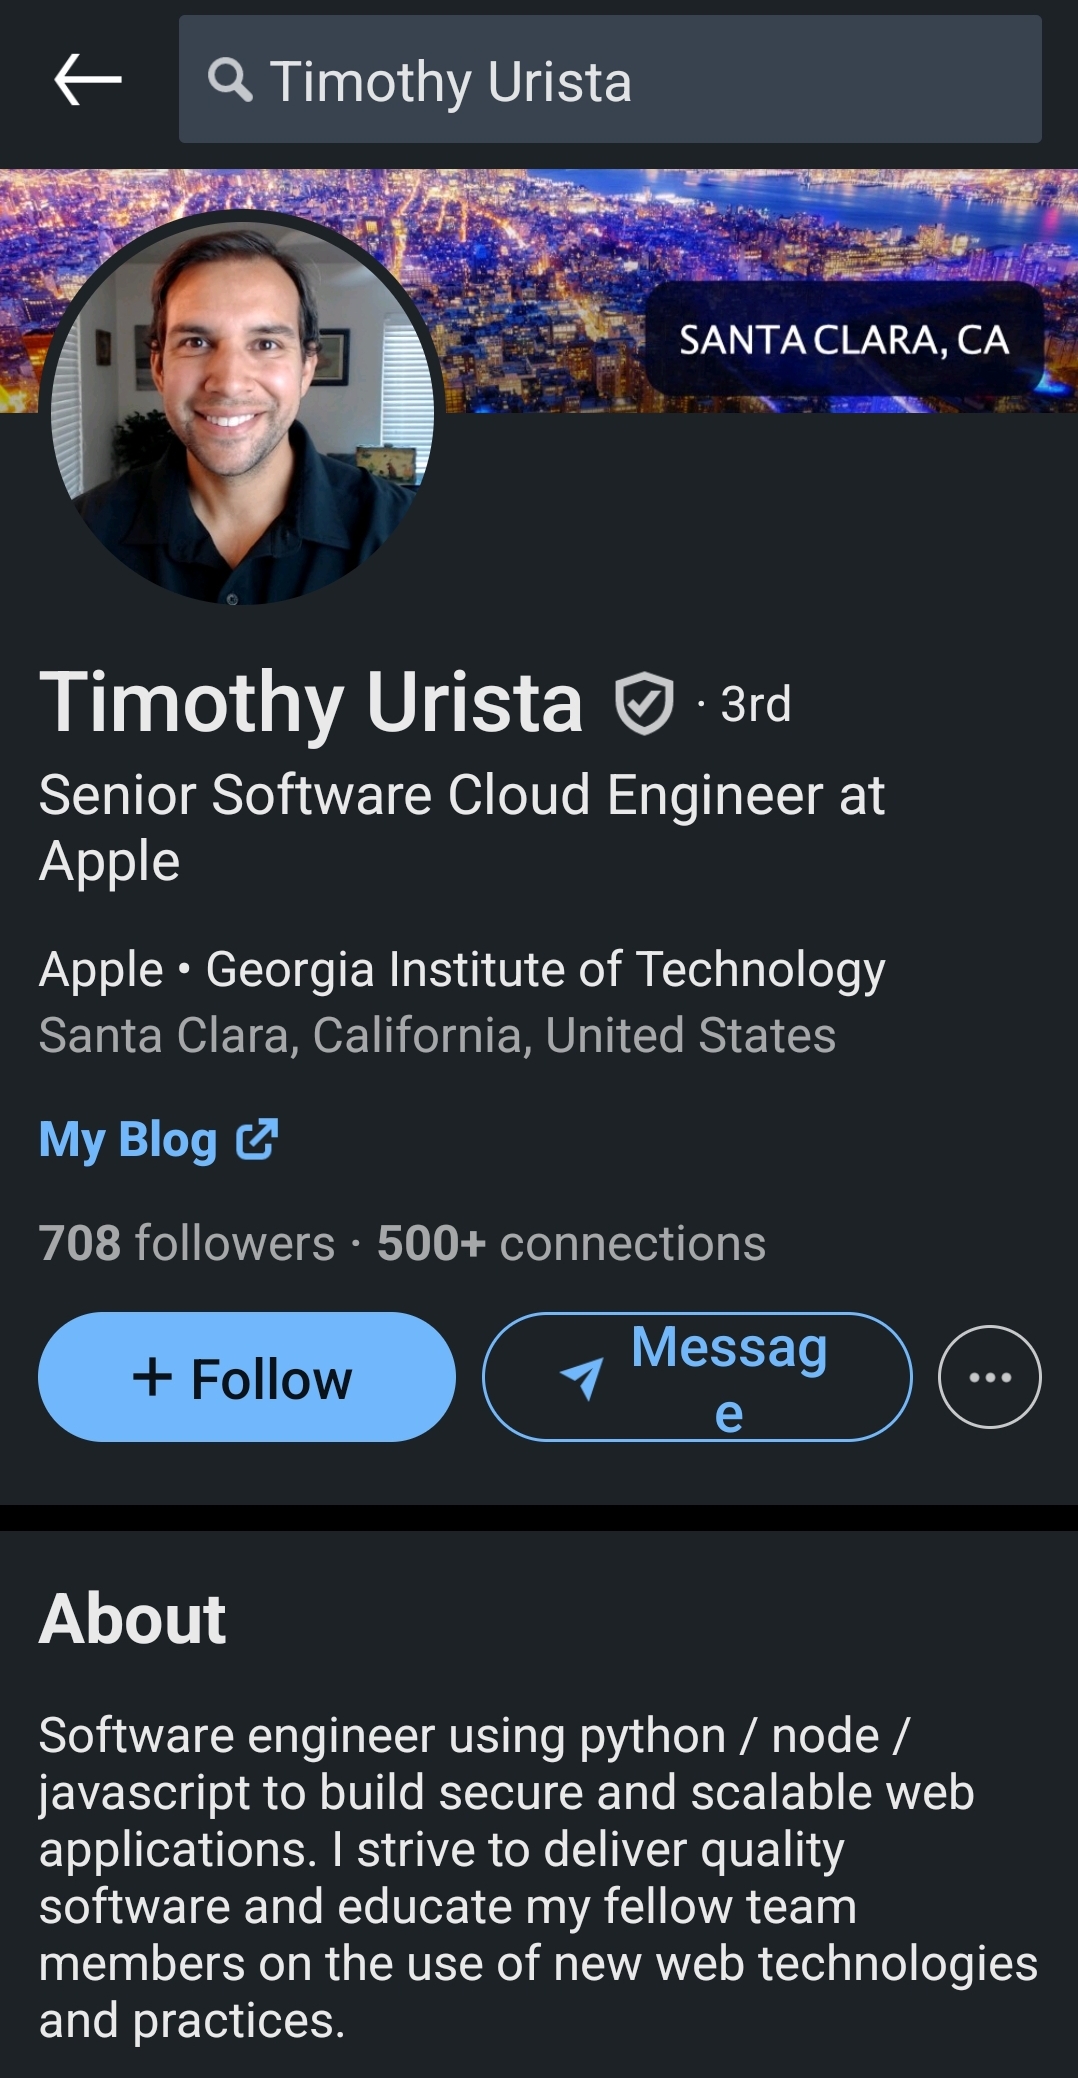Tap the 3rd degree connection label
The image size is (1078, 2078).
tap(755, 704)
